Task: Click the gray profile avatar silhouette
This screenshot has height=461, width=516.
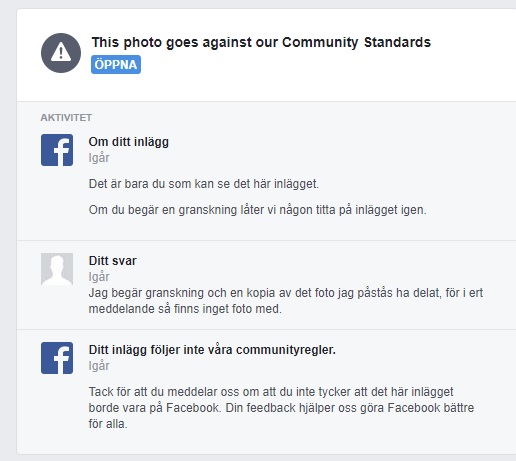Action: (57, 269)
